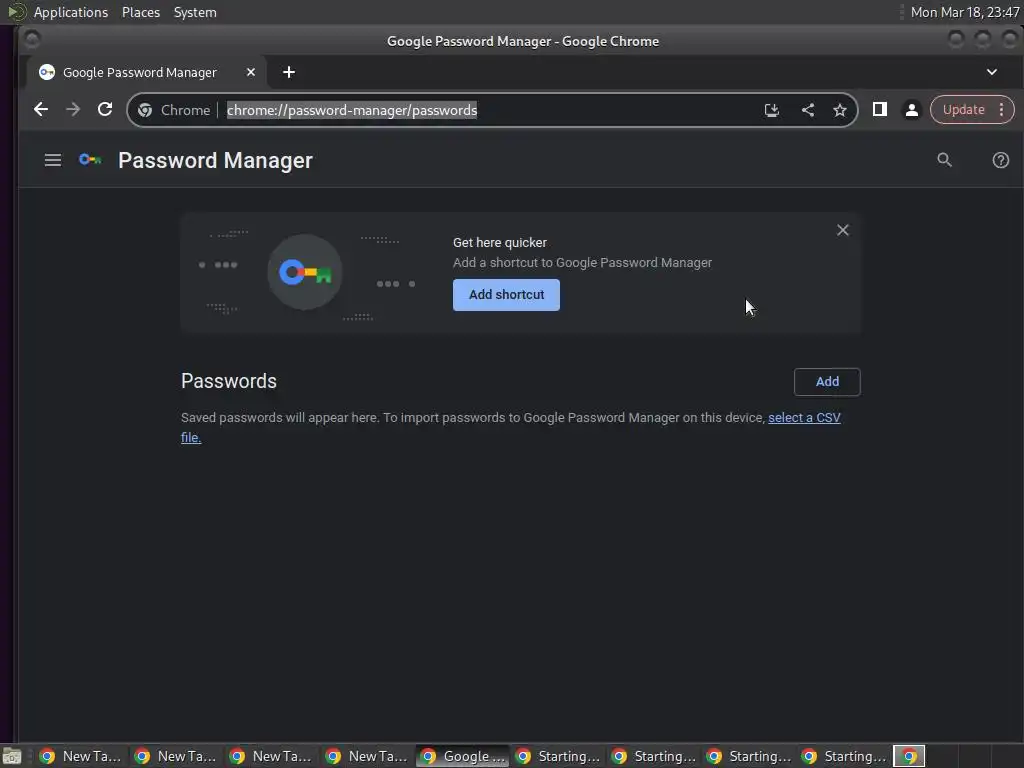The height and width of the screenshot is (768, 1024).
Task: Click the Password Manager key logo
Action: point(90,160)
